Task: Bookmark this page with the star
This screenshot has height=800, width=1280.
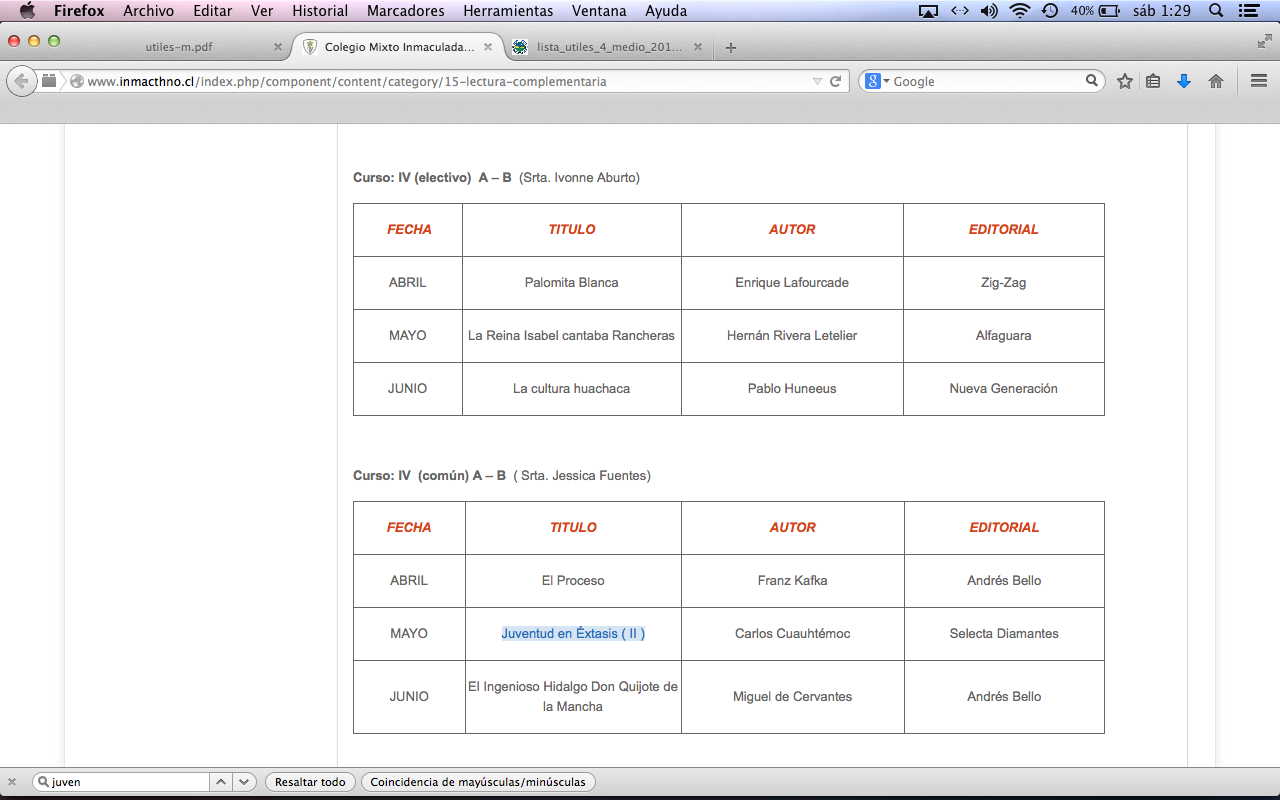Action: point(1125,81)
